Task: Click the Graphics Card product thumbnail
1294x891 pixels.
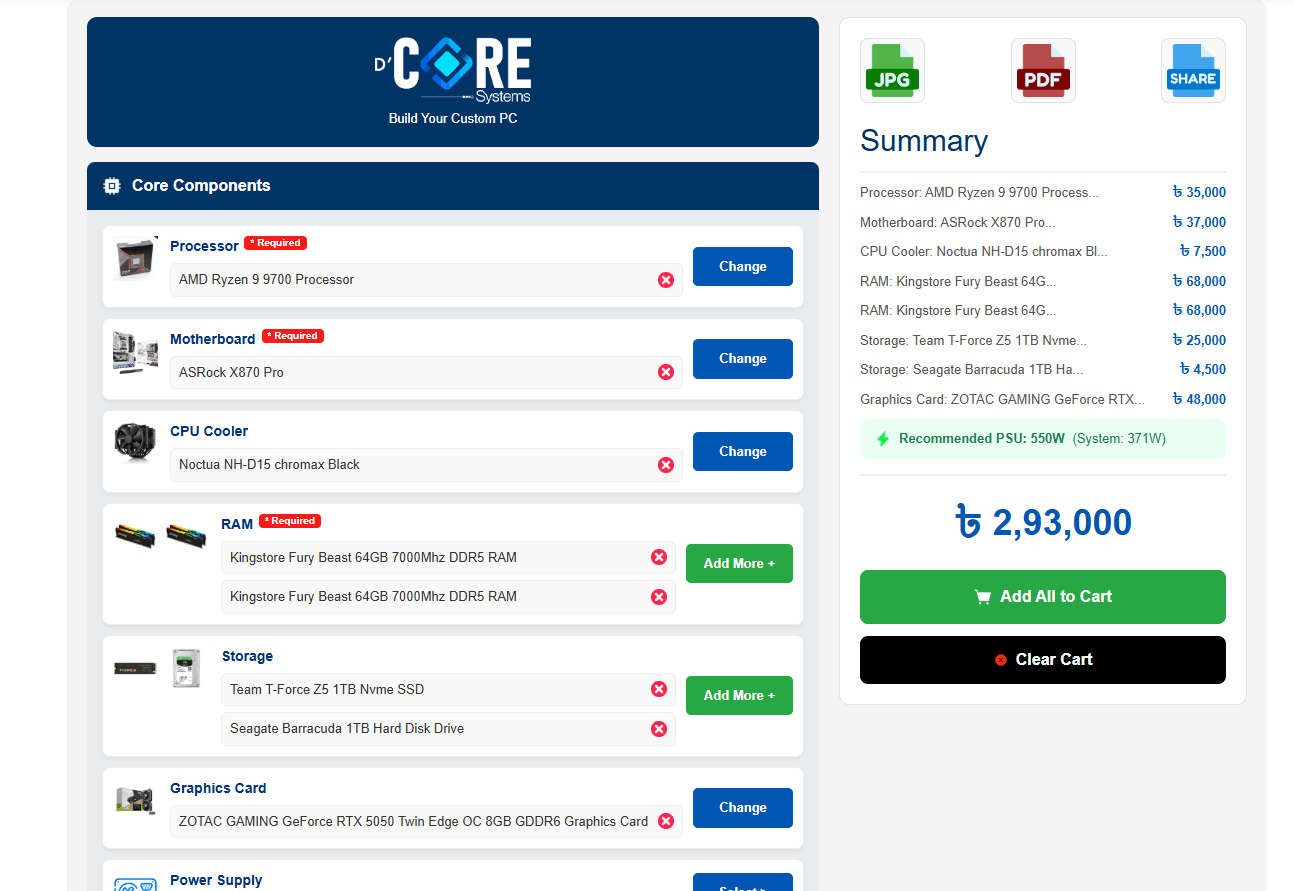Action: (135, 800)
